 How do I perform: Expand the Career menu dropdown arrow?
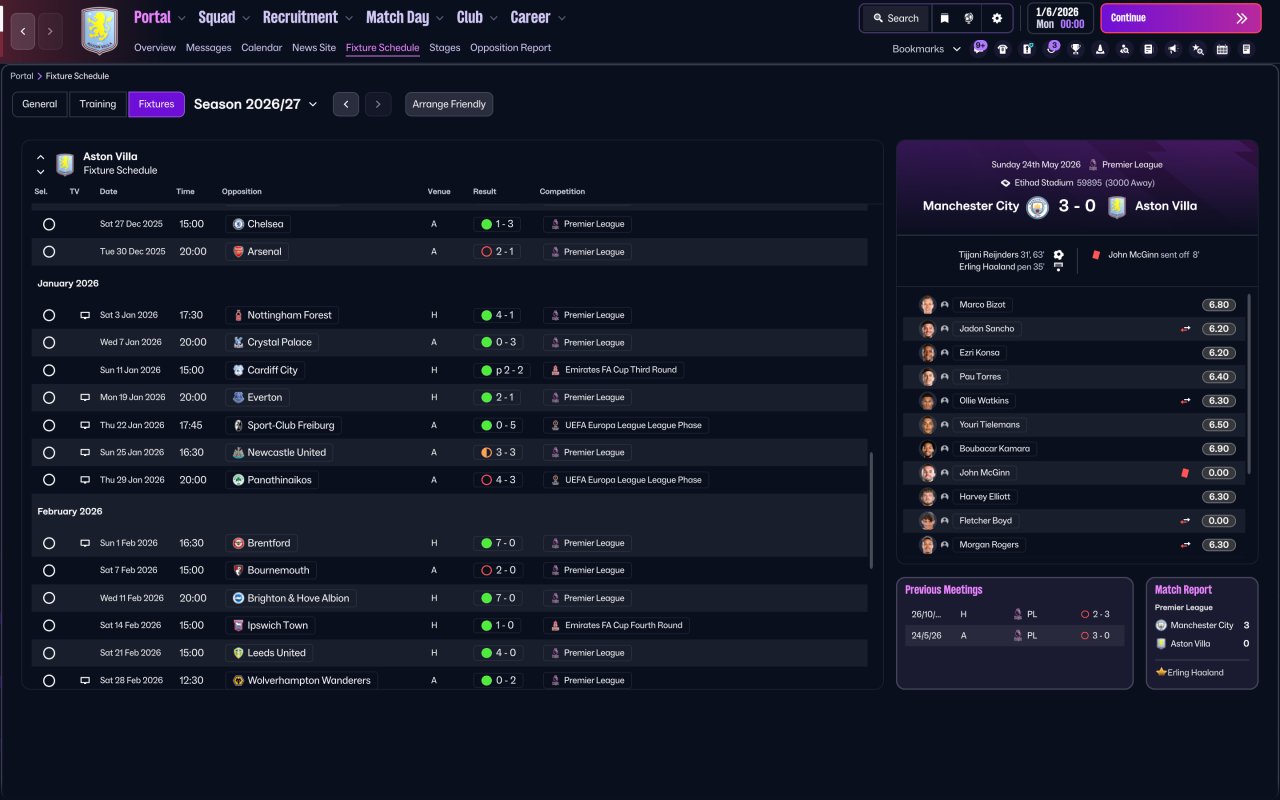pyautogui.click(x=561, y=18)
